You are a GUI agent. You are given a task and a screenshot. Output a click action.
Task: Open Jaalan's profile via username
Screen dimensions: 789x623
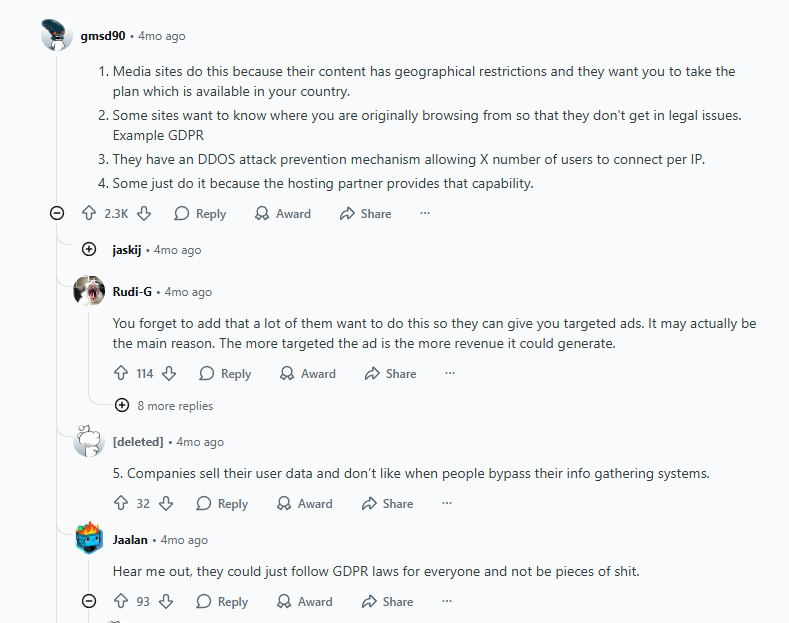(130, 539)
